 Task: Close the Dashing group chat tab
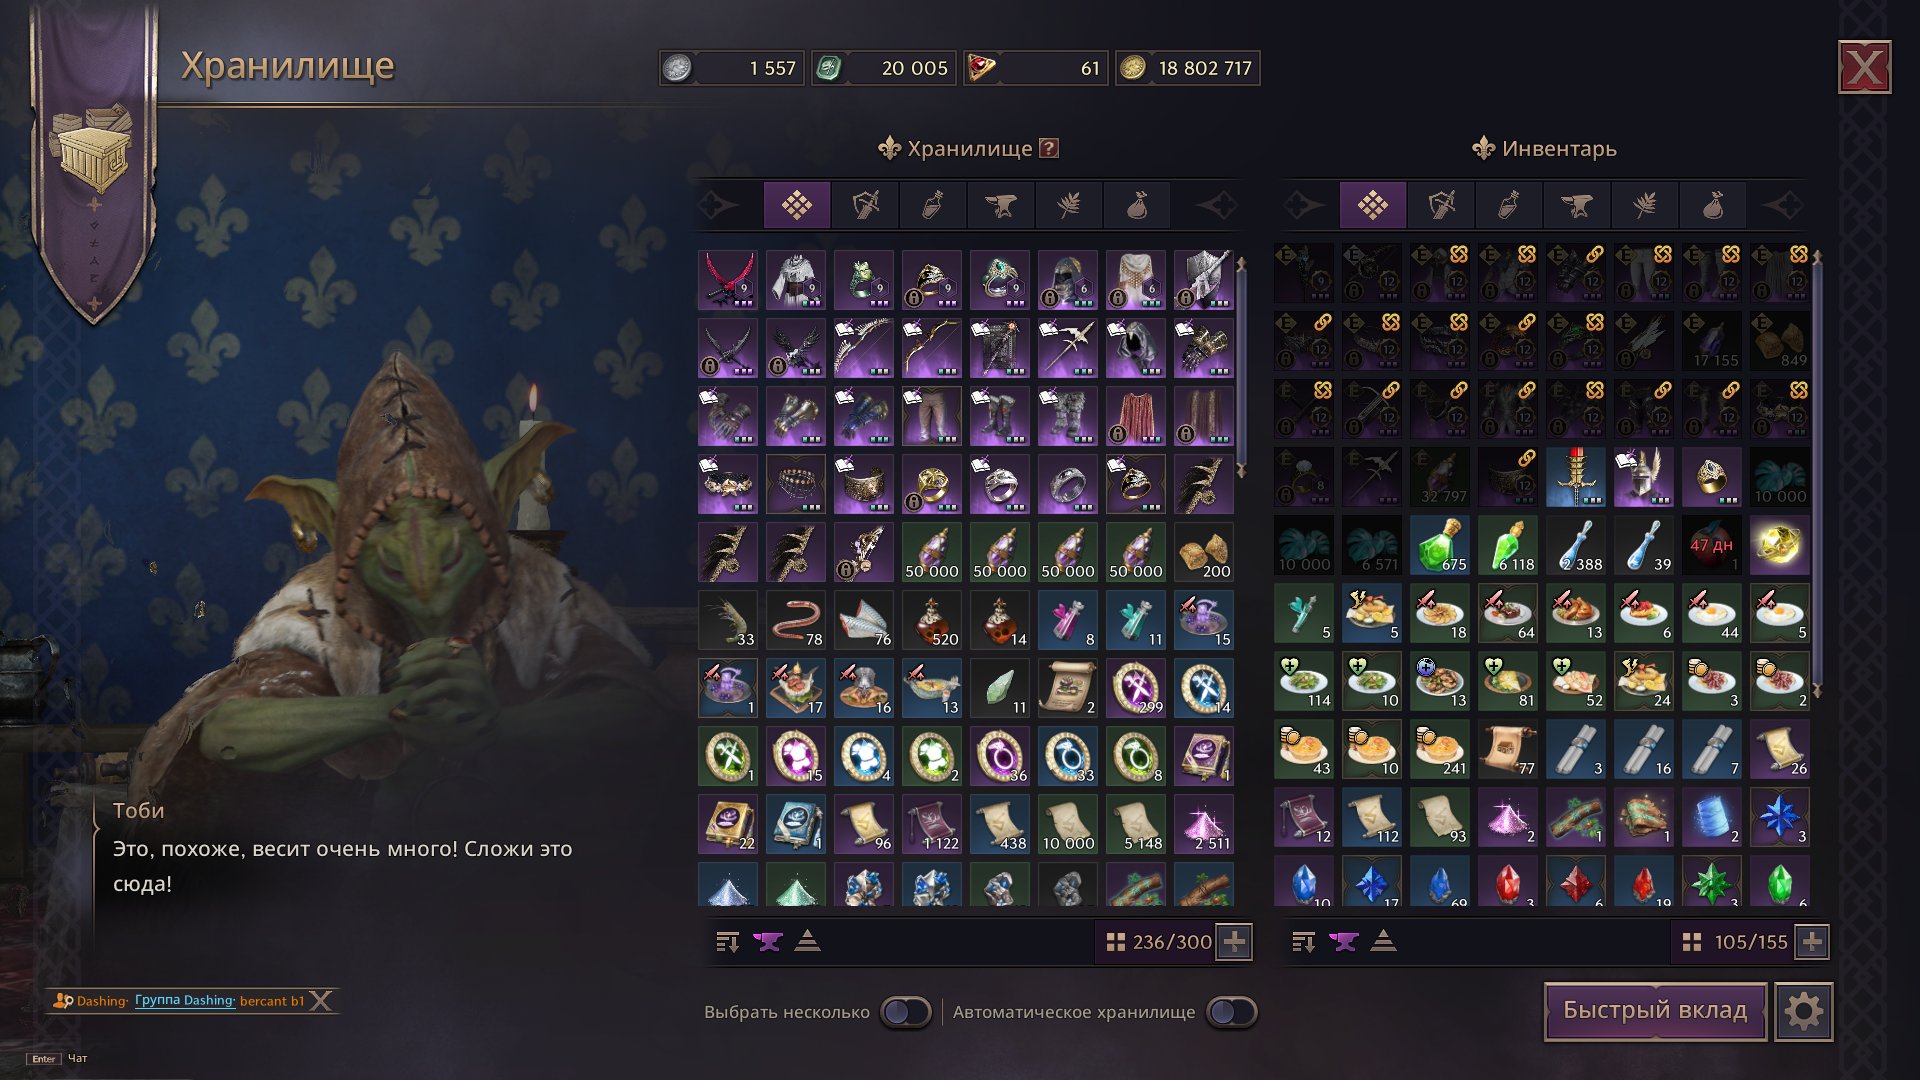320,1001
